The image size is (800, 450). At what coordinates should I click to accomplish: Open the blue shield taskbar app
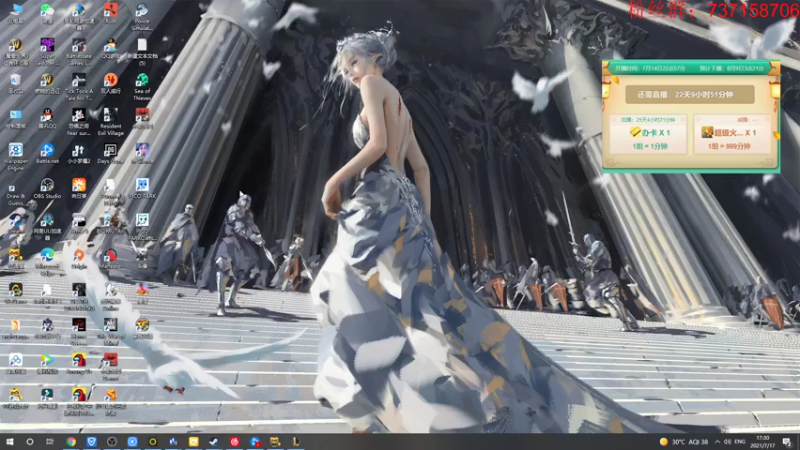coord(91,441)
